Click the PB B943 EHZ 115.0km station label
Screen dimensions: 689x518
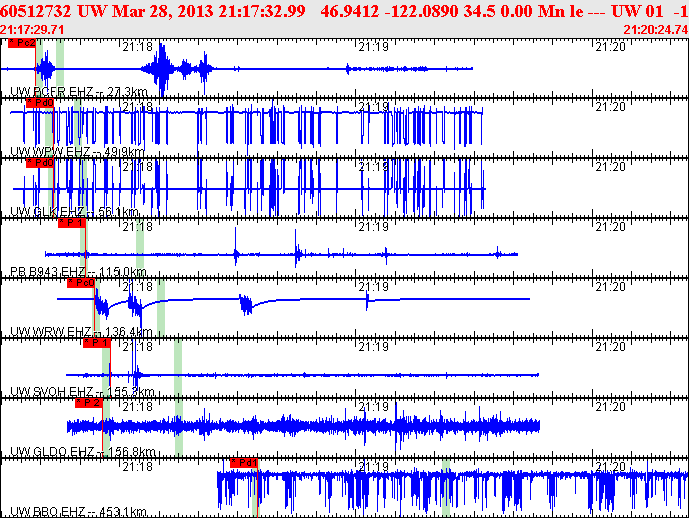pyautogui.click(x=78, y=272)
